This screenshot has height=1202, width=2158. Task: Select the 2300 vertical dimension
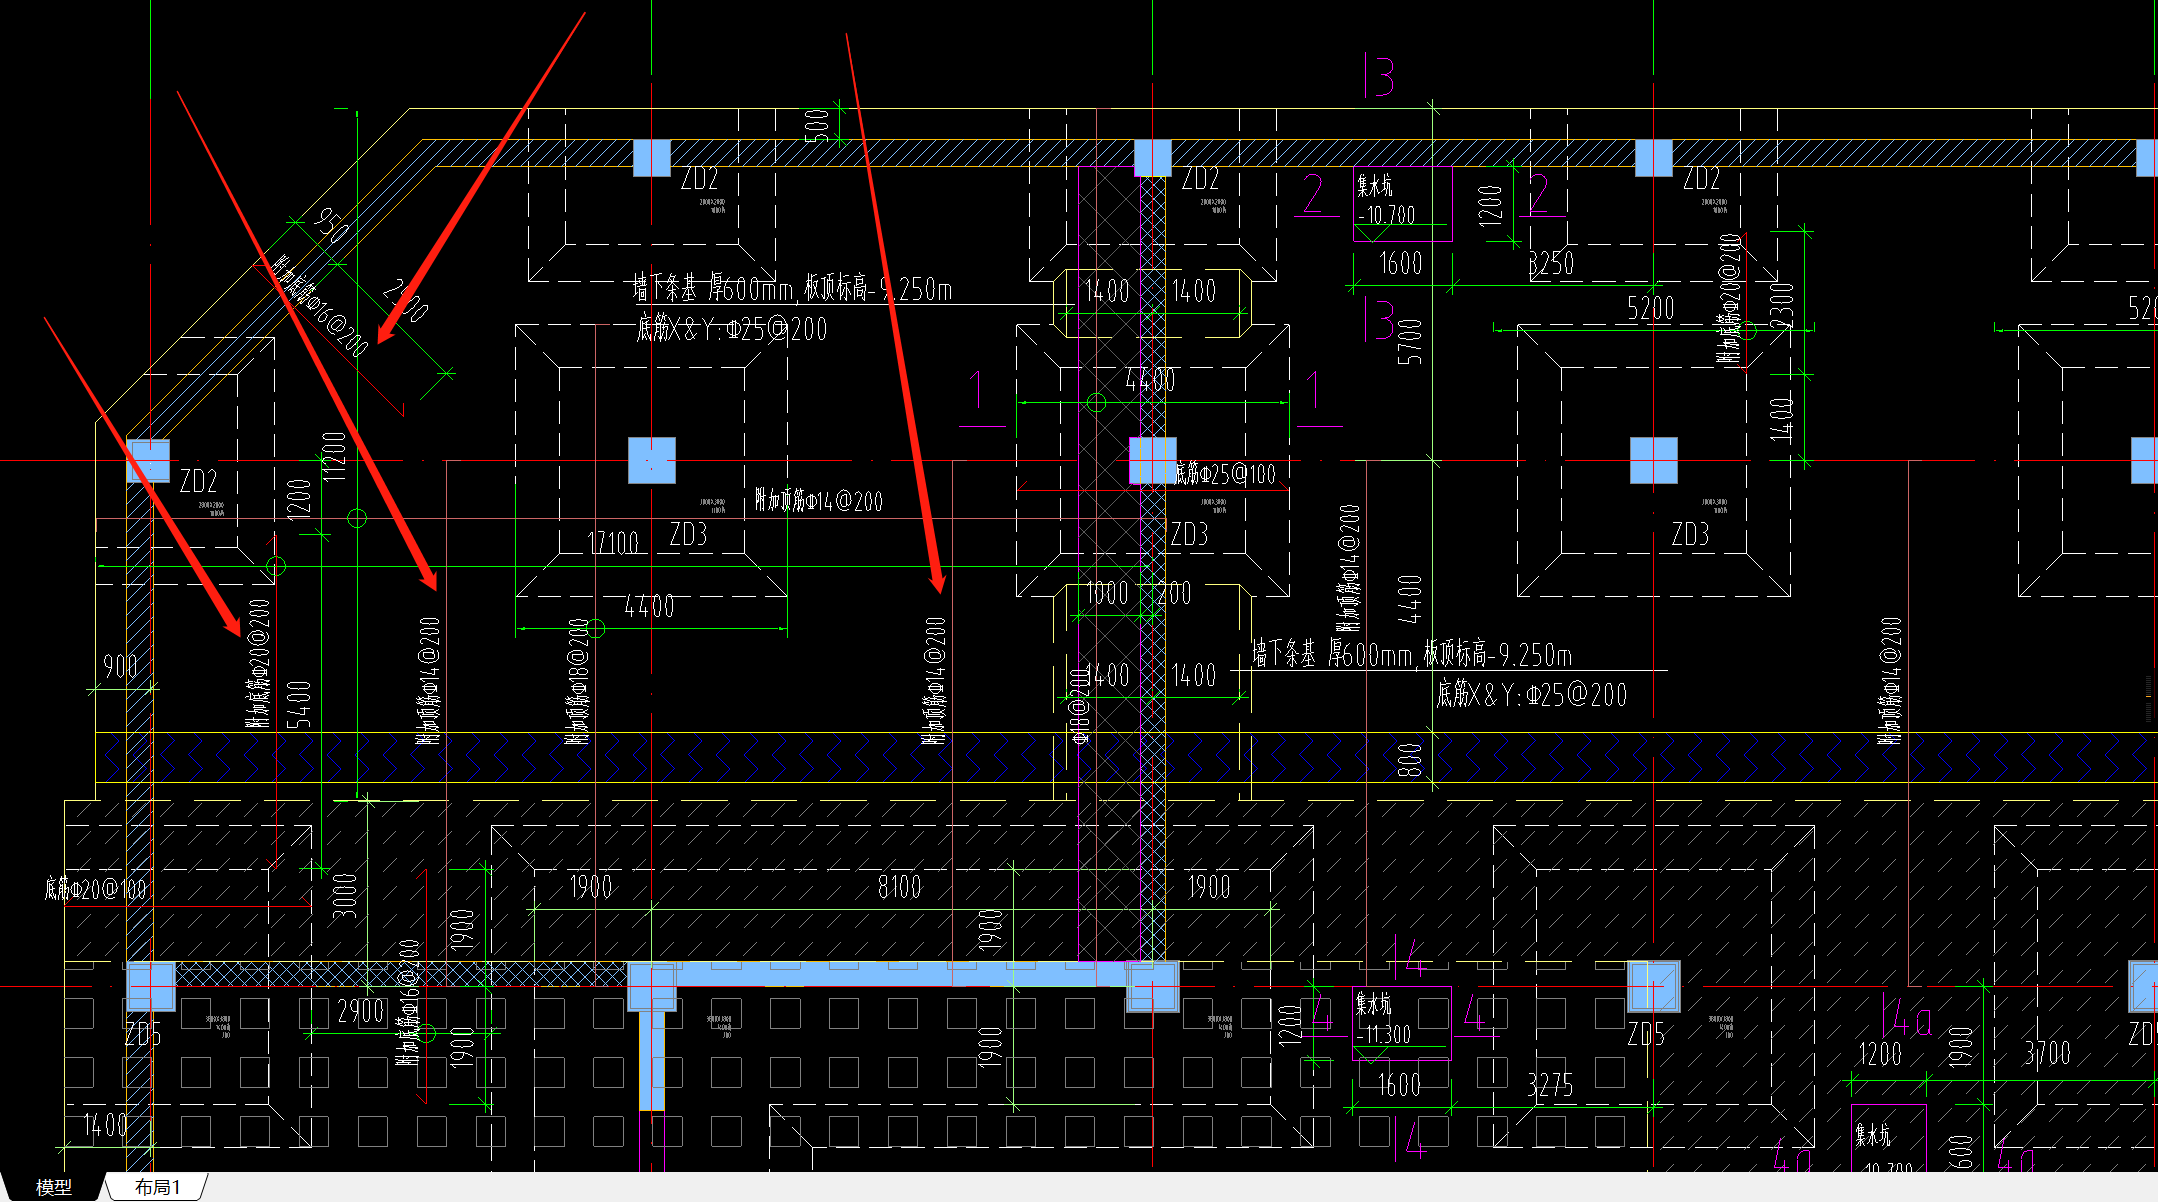(x=1782, y=305)
